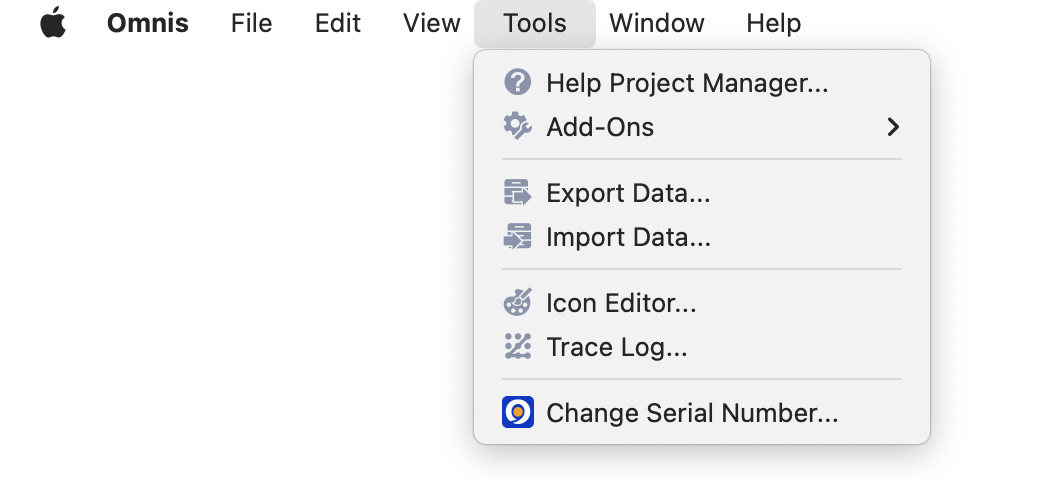Expand the Add-Ons submenu chevron

pos(893,127)
